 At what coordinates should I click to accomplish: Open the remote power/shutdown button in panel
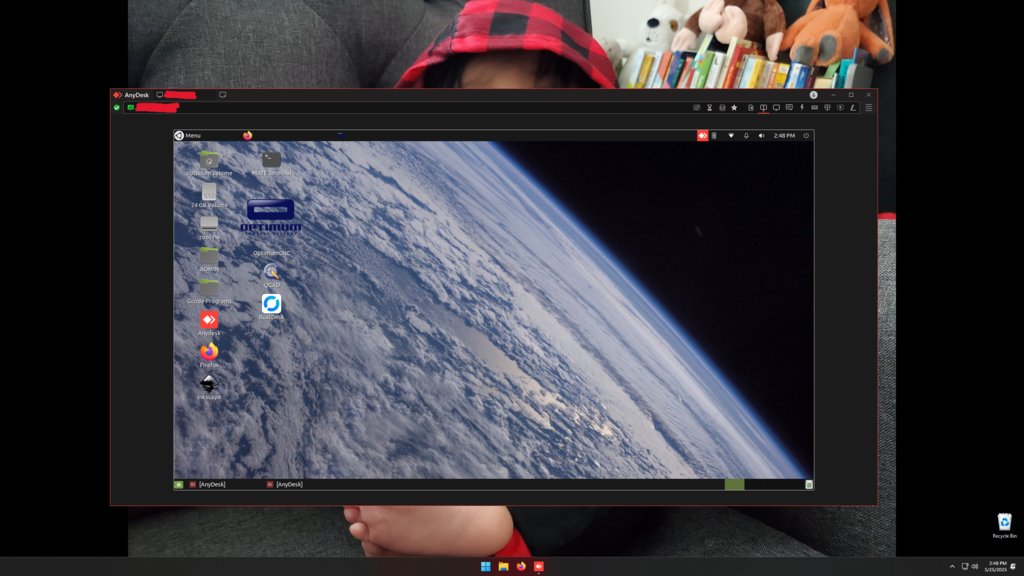(x=806, y=135)
